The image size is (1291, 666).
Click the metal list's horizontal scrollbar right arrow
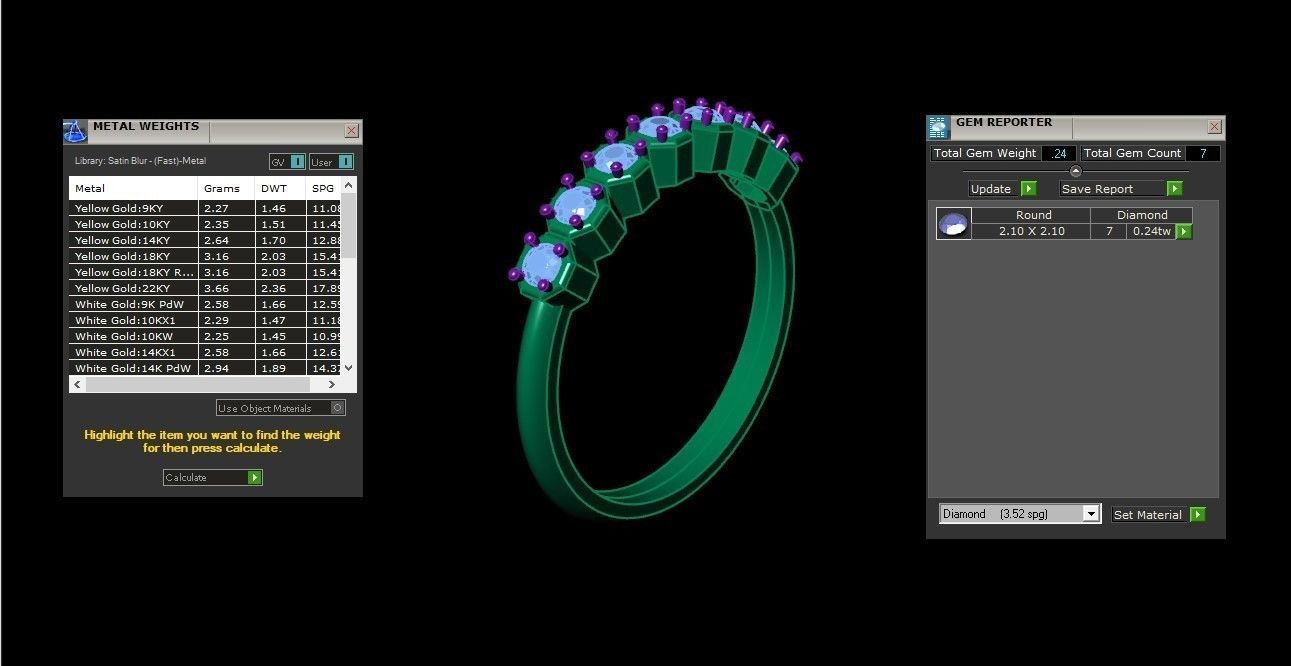332,385
